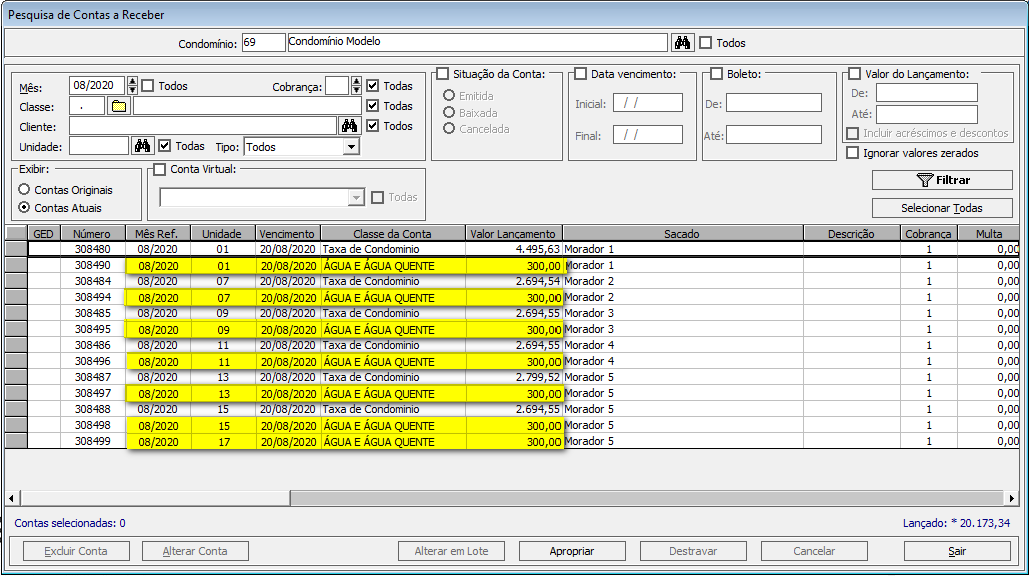Uncheck Todas checkbox for Classe
This screenshot has width=1029, height=576.
(373, 105)
